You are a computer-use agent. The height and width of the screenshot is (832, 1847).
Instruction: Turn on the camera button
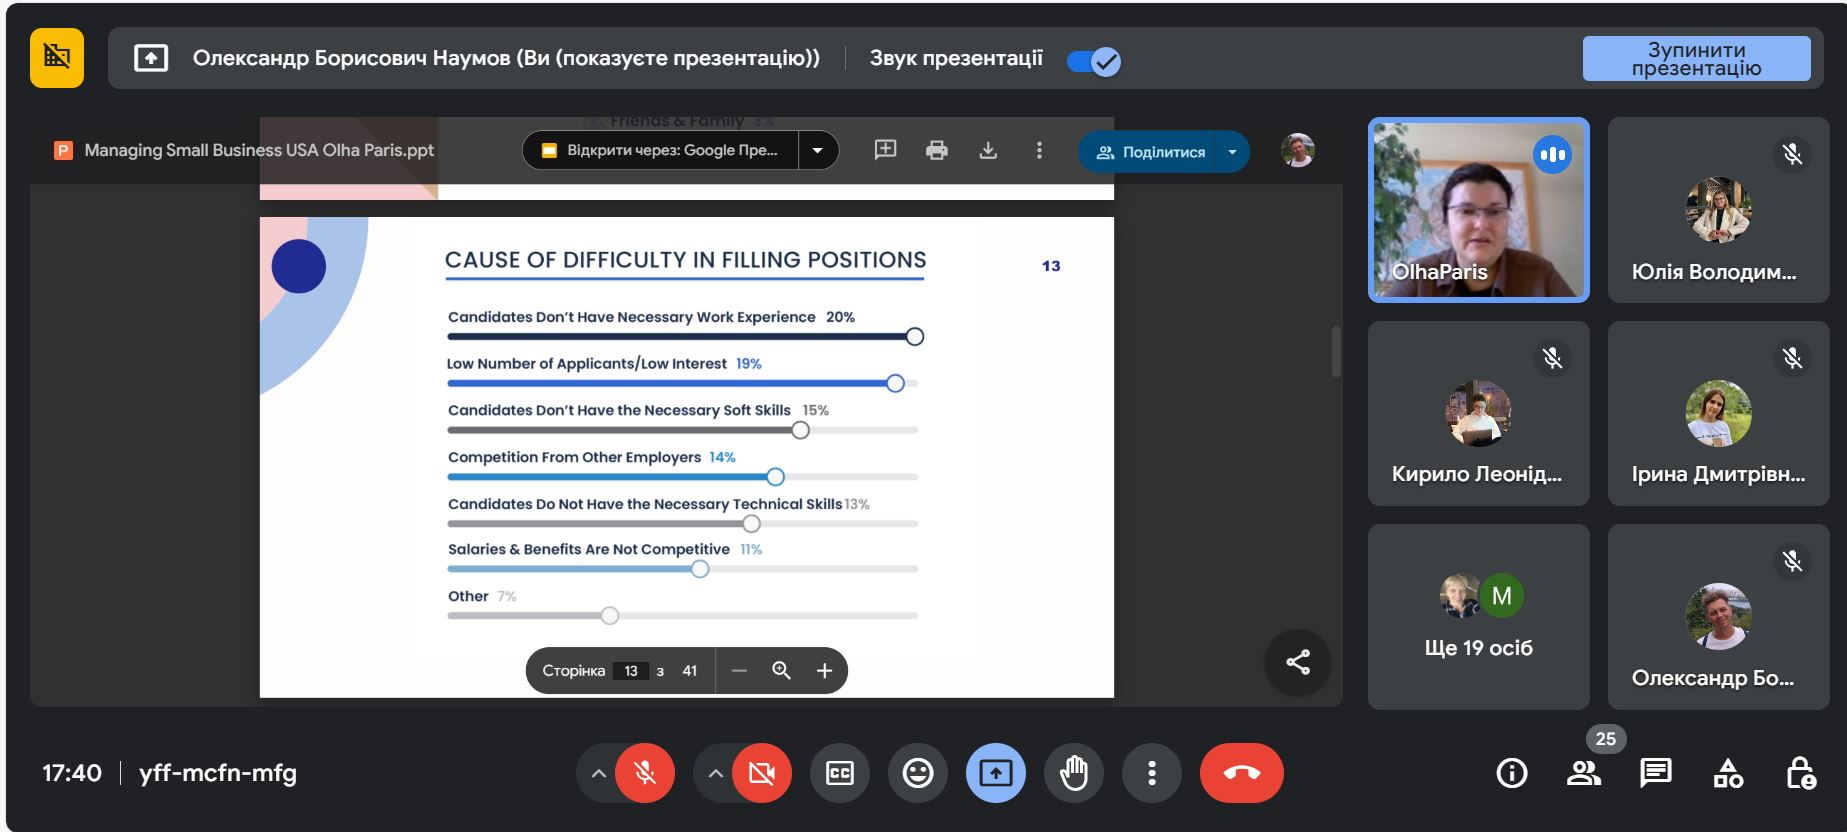click(x=762, y=773)
